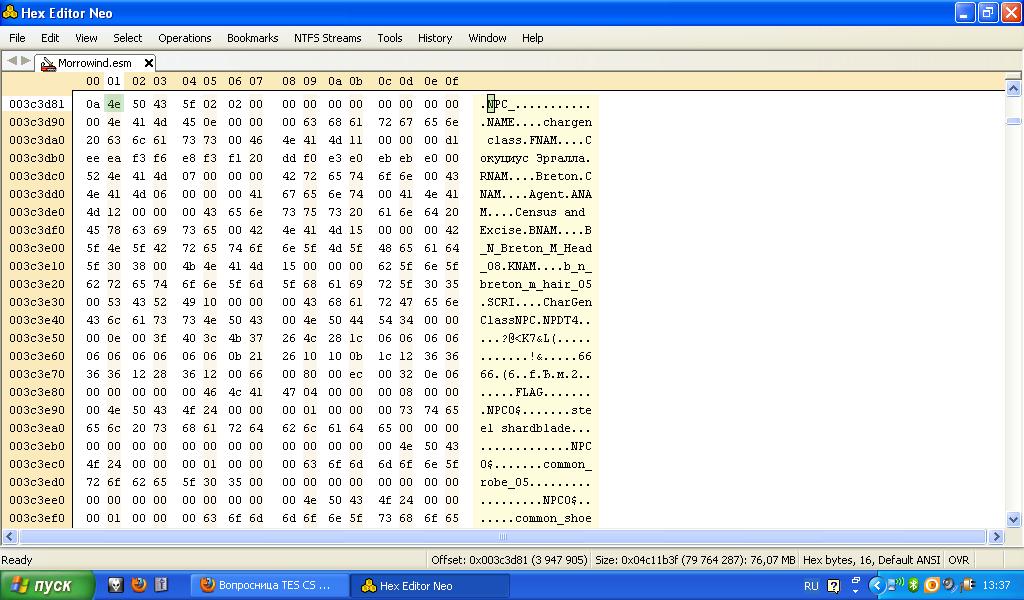
Task: Open the Bookmarks menu
Action: 252,38
